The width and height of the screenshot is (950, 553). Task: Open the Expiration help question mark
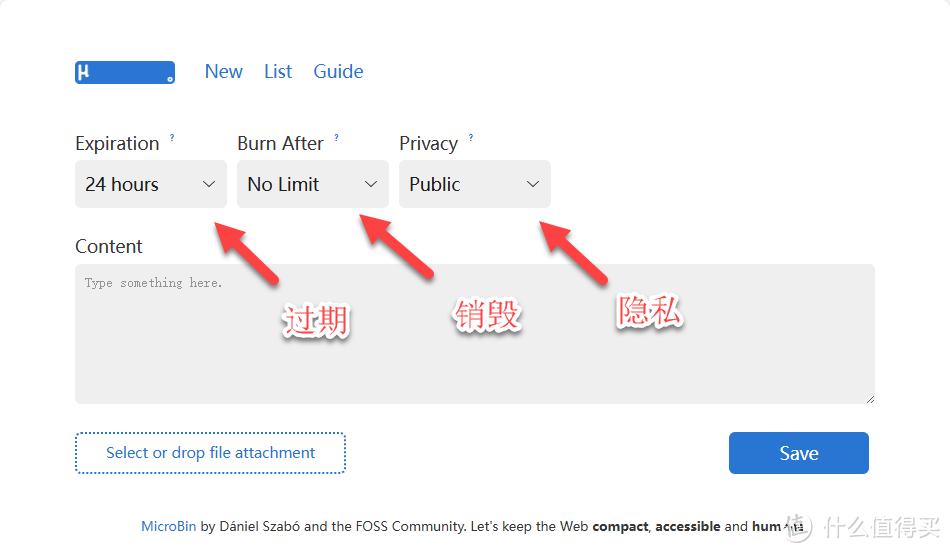point(172,137)
